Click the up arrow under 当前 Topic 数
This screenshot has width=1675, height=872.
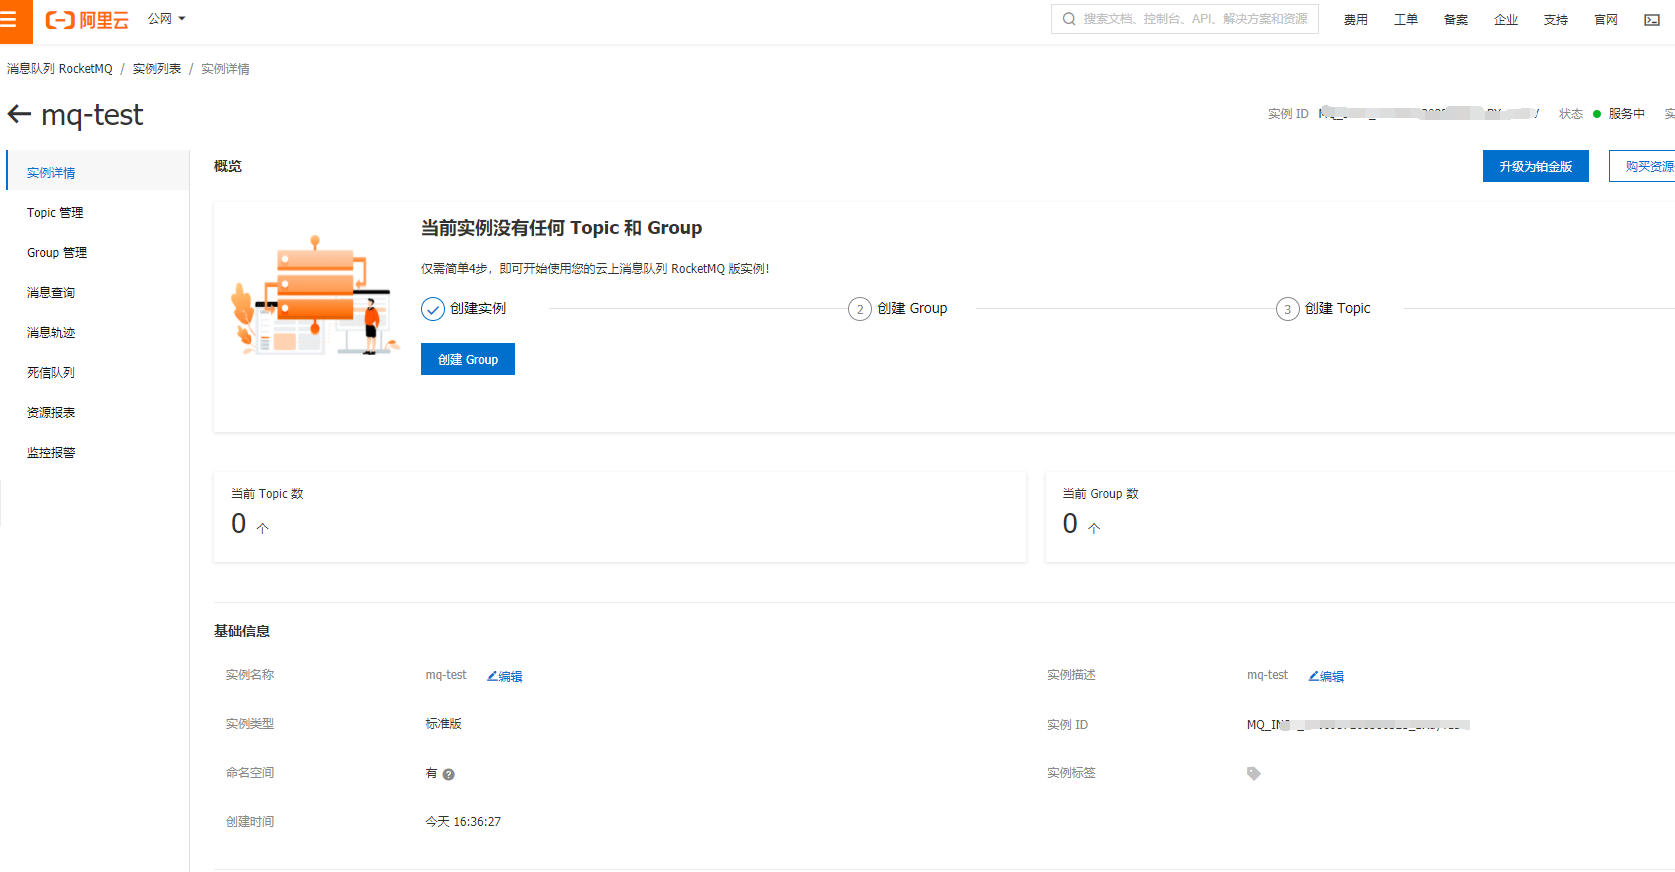click(x=263, y=528)
